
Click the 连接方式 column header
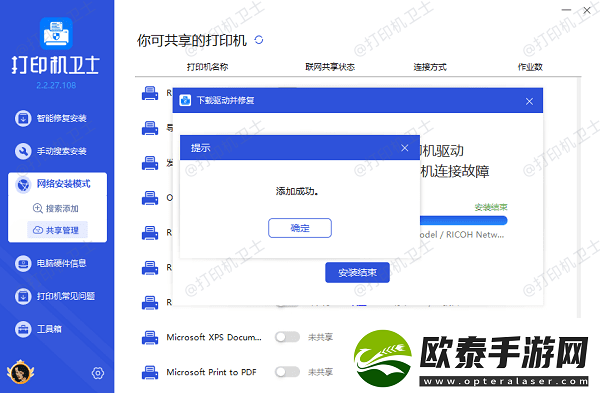[430, 67]
